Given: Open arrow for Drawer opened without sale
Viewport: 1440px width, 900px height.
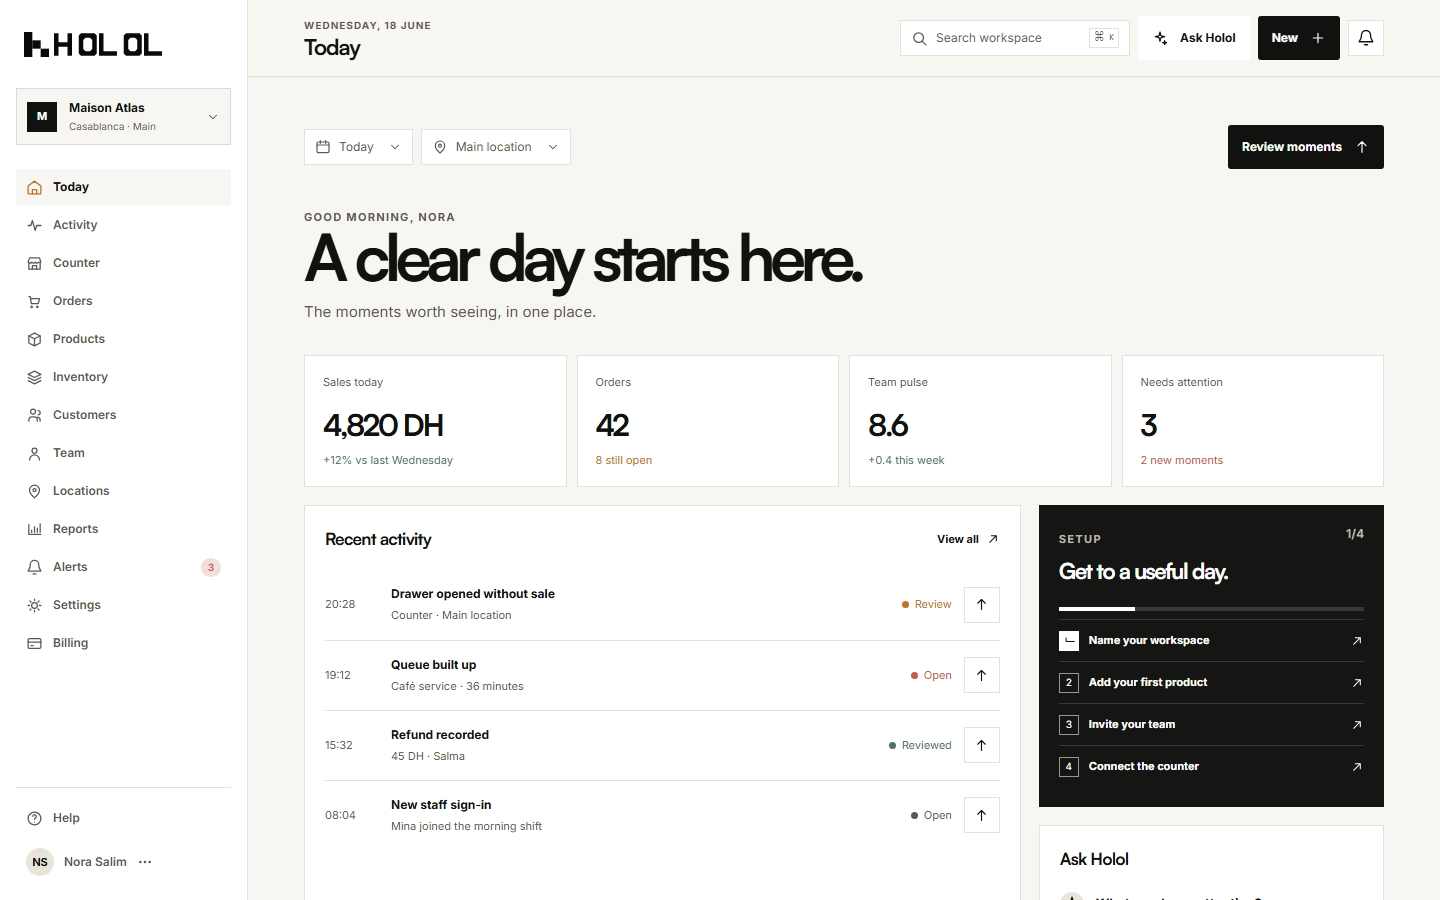Looking at the screenshot, I should pyautogui.click(x=982, y=604).
